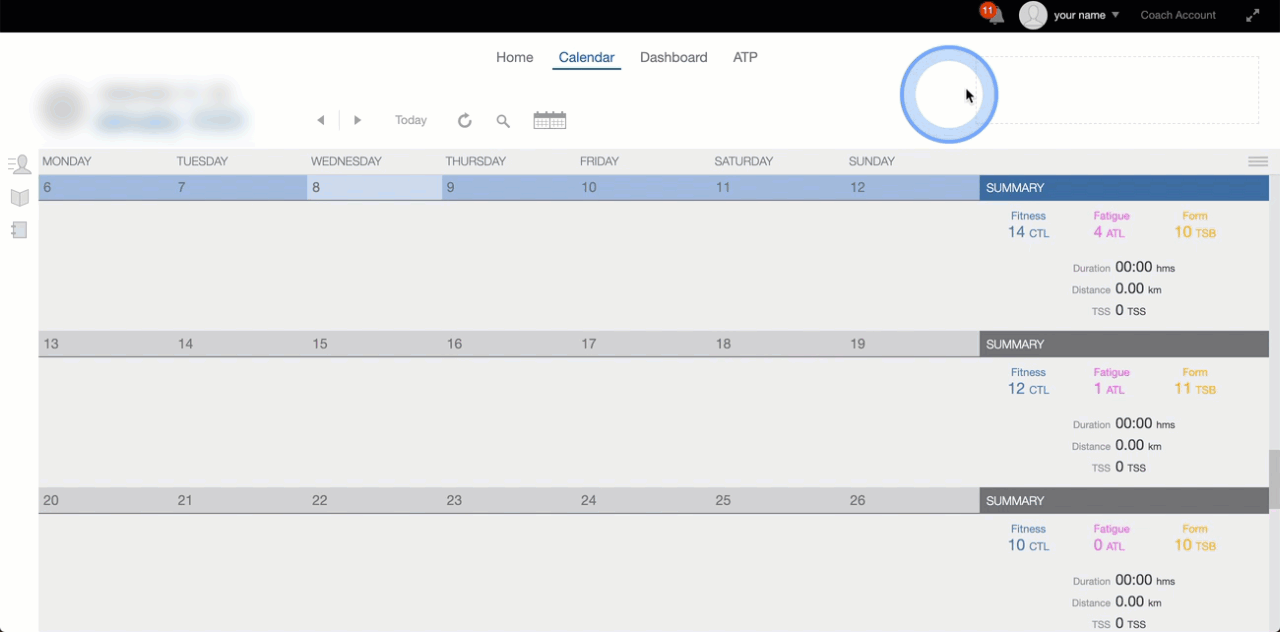Toggle fullscreen with the expand arrows icon
Screen dimensions: 1280x632
pyautogui.click(x=1253, y=15)
